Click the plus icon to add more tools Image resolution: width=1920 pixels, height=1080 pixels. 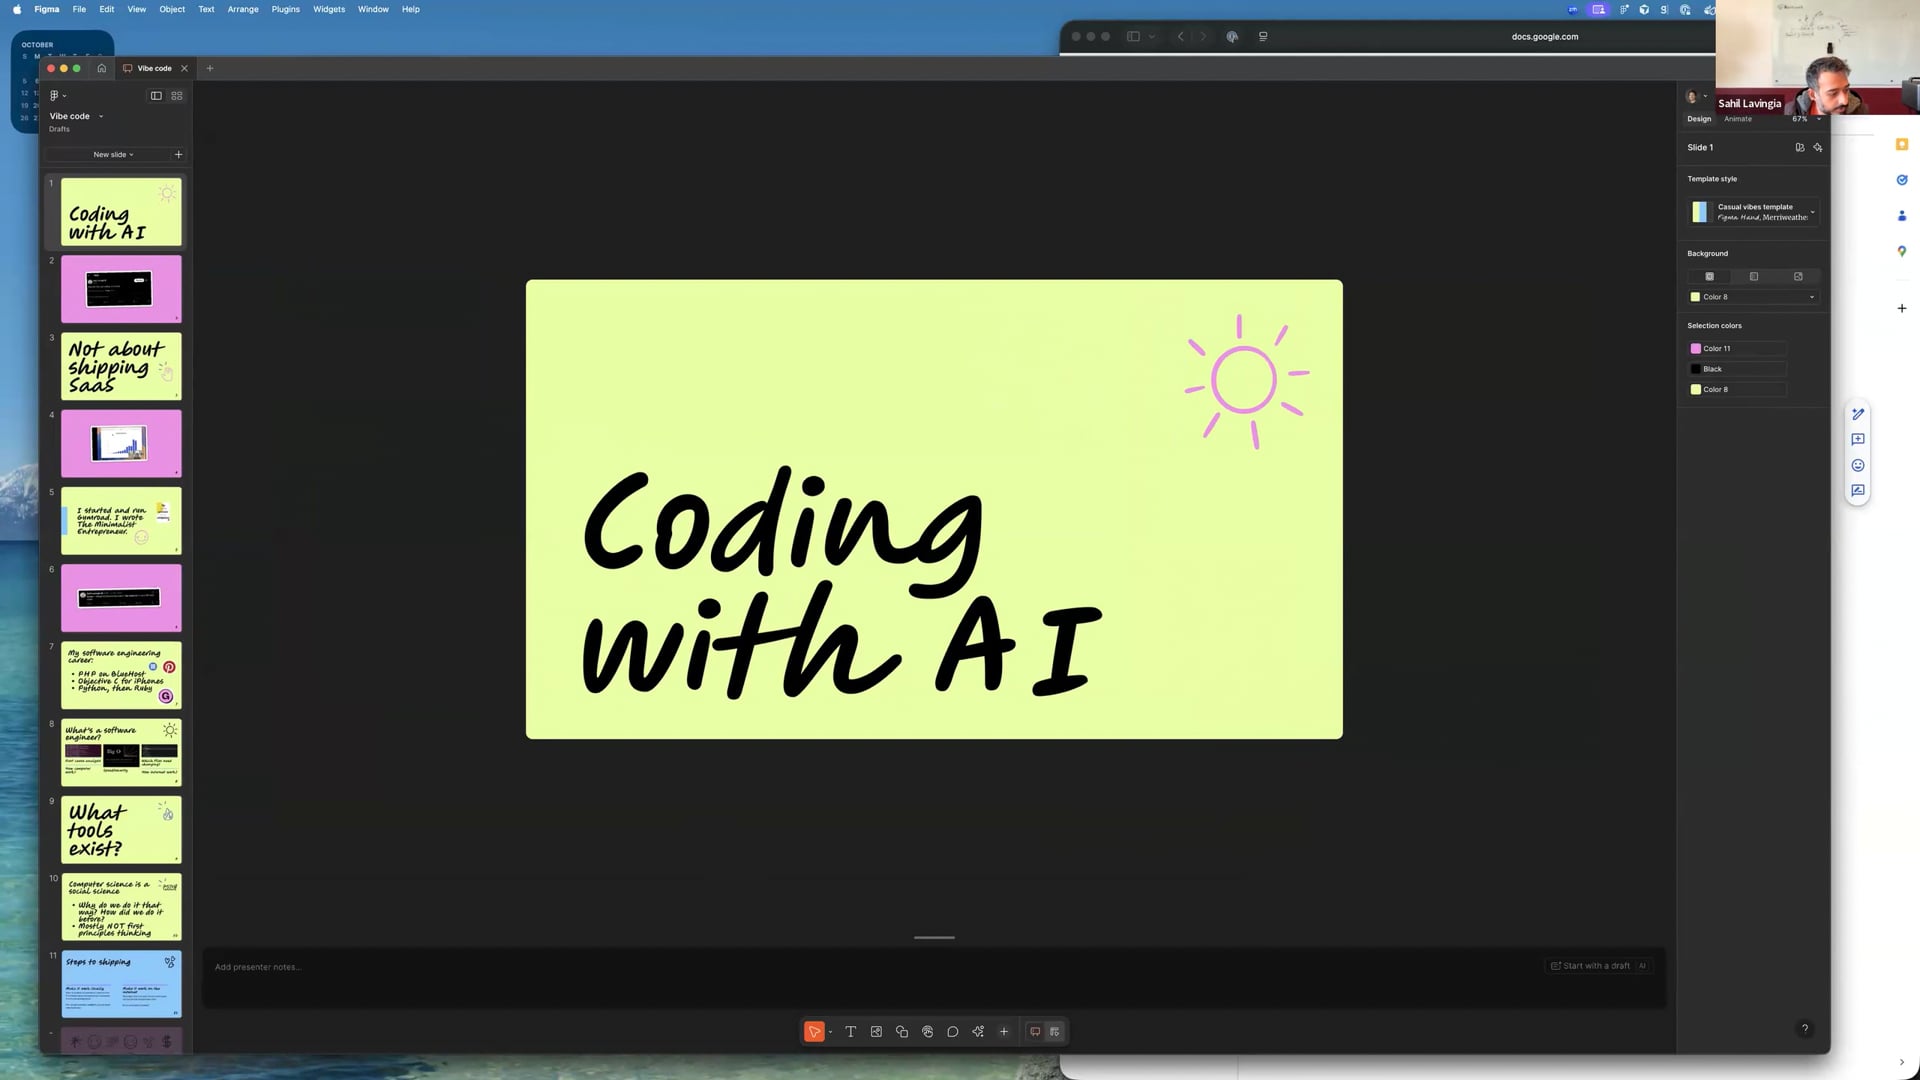coord(1004,1031)
